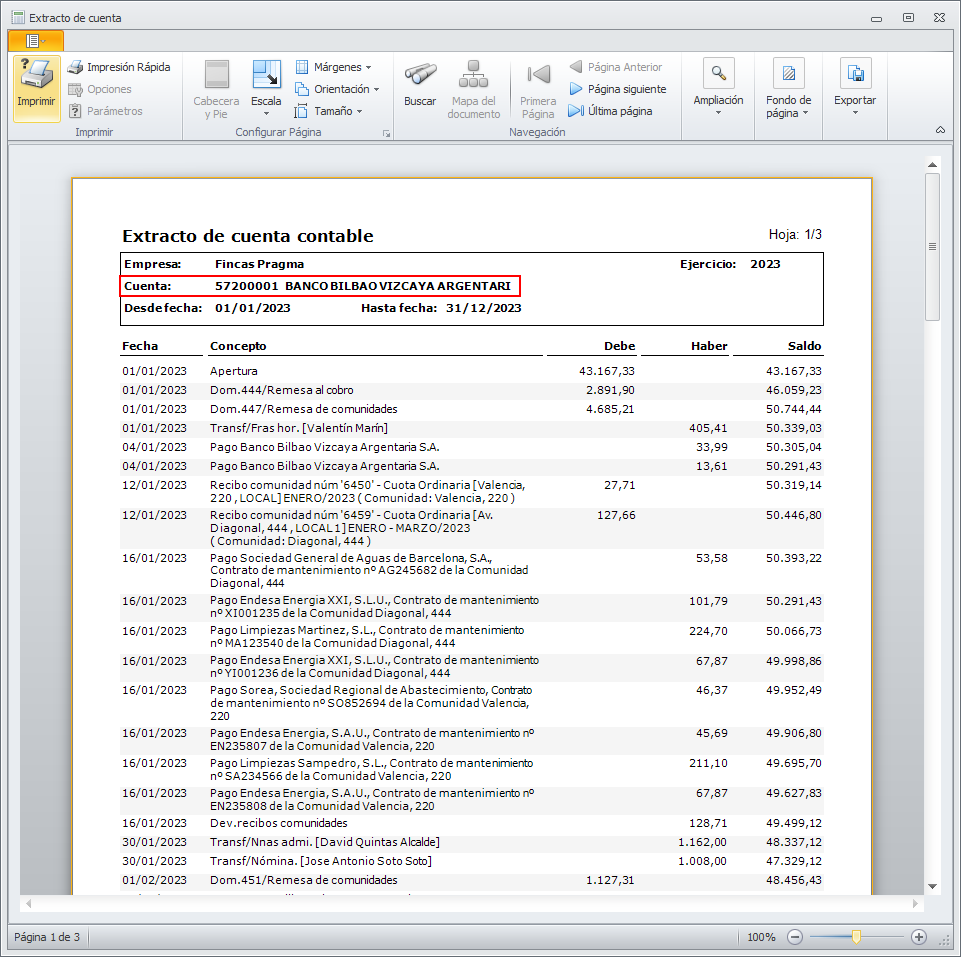The height and width of the screenshot is (957, 961).
Task: Collapse the ribbon with chevron arrow
Action: coord(940,131)
